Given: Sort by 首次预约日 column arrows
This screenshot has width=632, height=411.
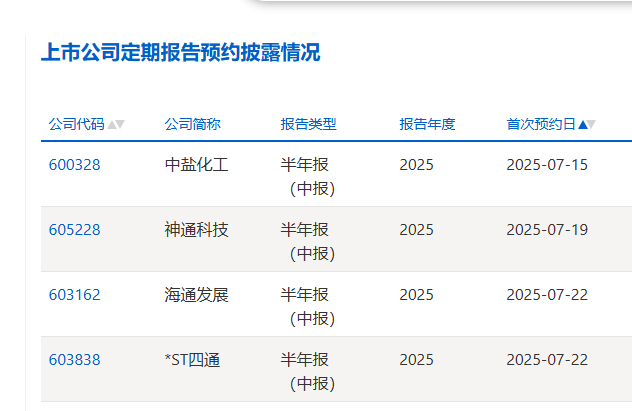Looking at the screenshot, I should coord(586,125).
